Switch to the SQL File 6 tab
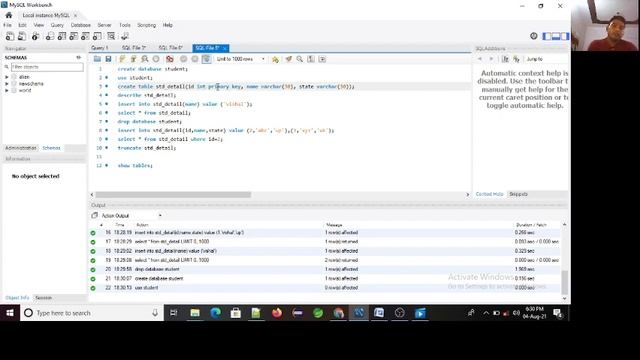640x360 pixels. (x=171, y=48)
